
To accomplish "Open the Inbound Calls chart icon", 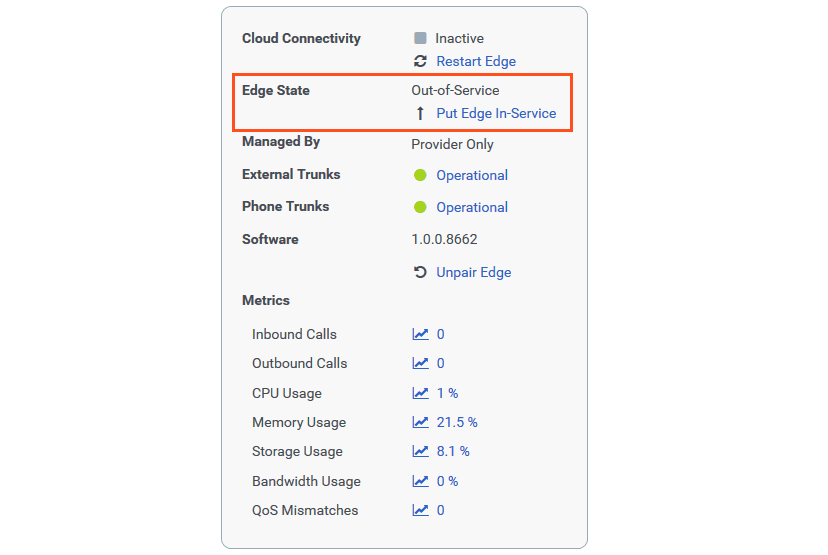I will 421,334.
